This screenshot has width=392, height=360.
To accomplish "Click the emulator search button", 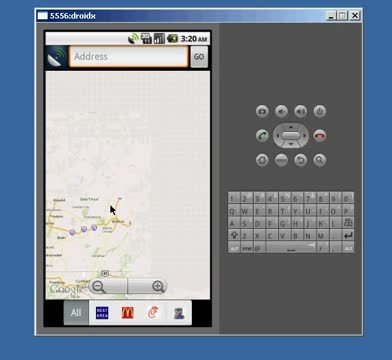I will [320, 160].
